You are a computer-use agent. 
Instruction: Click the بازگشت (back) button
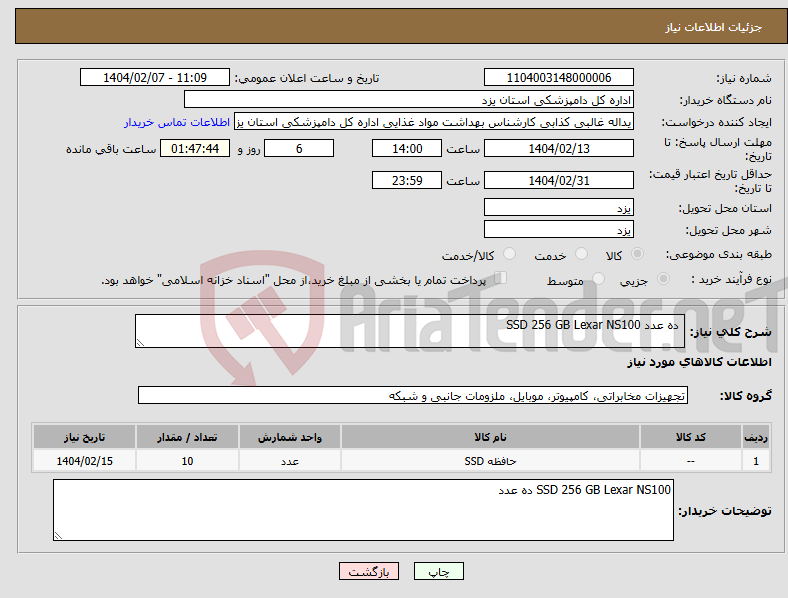pos(369,571)
